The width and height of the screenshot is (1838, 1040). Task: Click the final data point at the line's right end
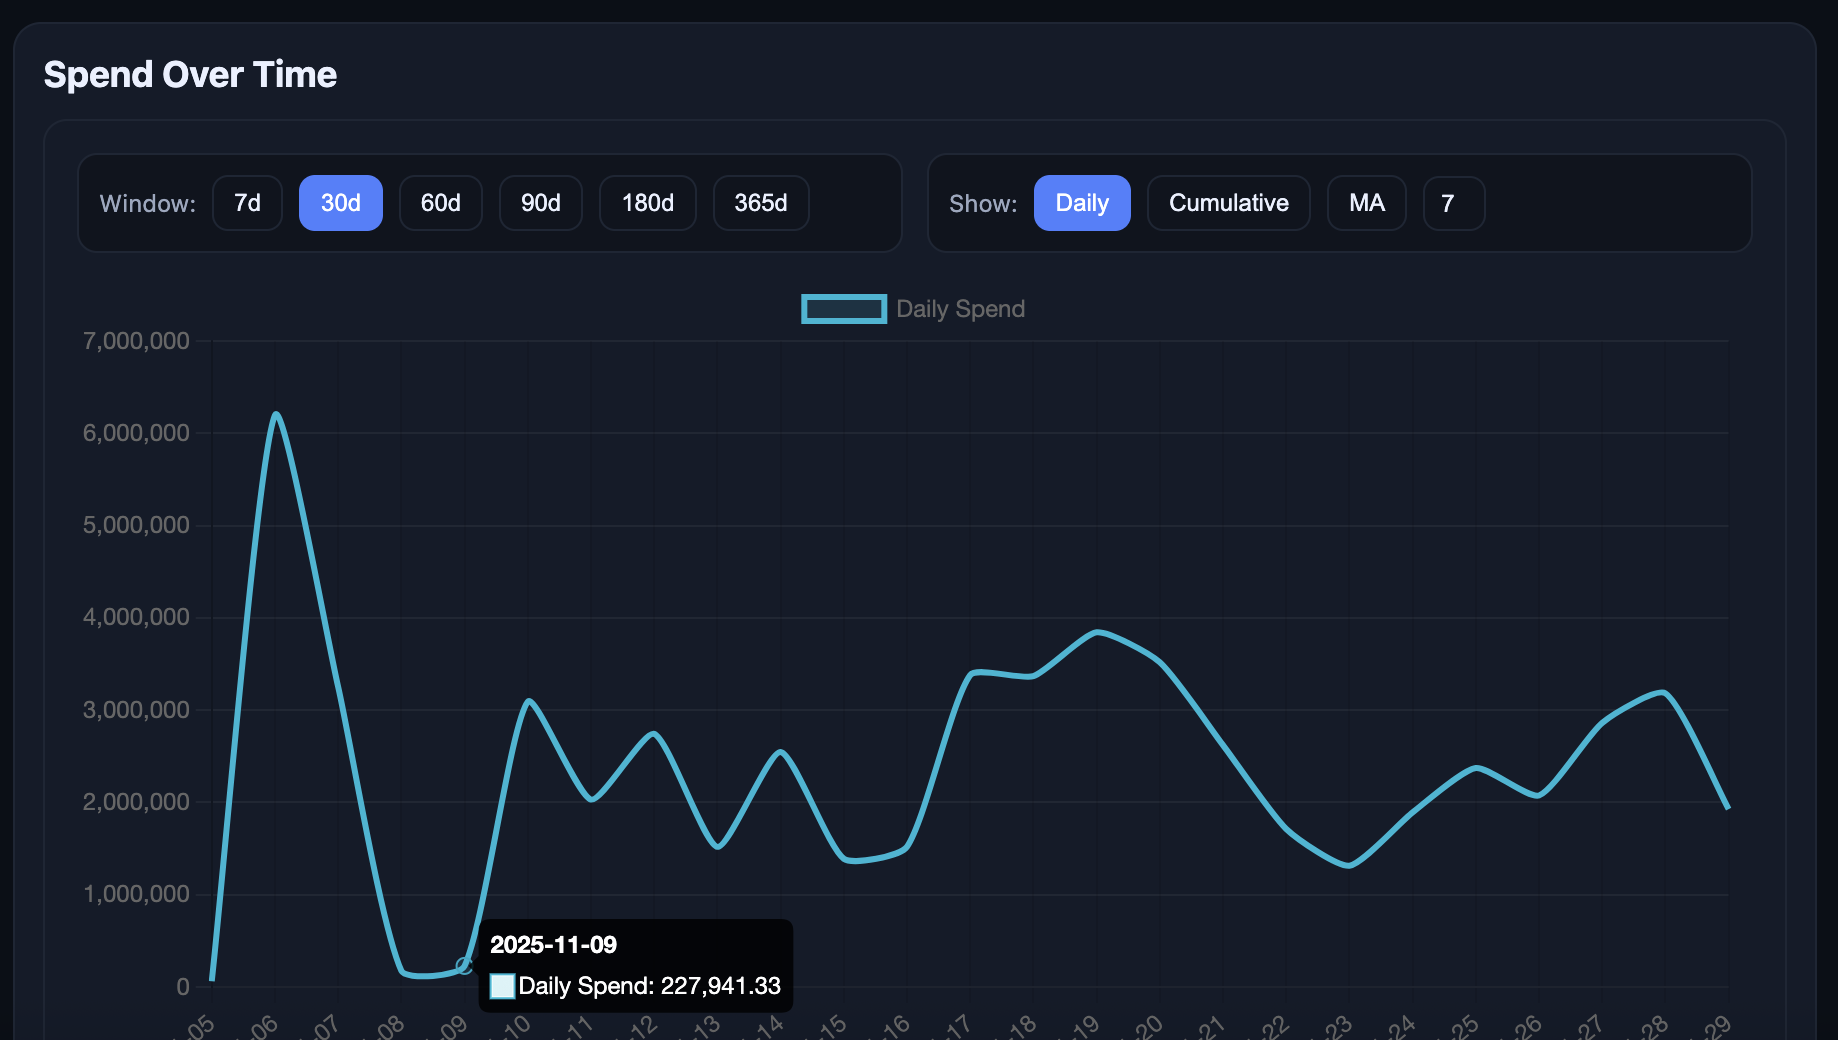click(1727, 807)
